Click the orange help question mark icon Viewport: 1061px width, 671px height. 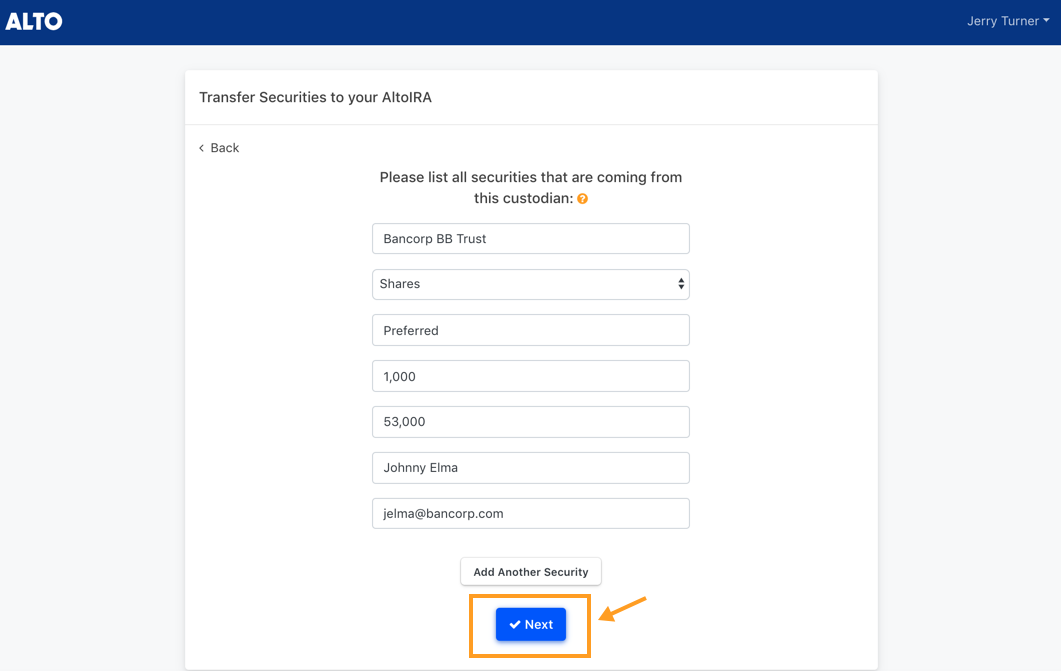[x=583, y=199]
